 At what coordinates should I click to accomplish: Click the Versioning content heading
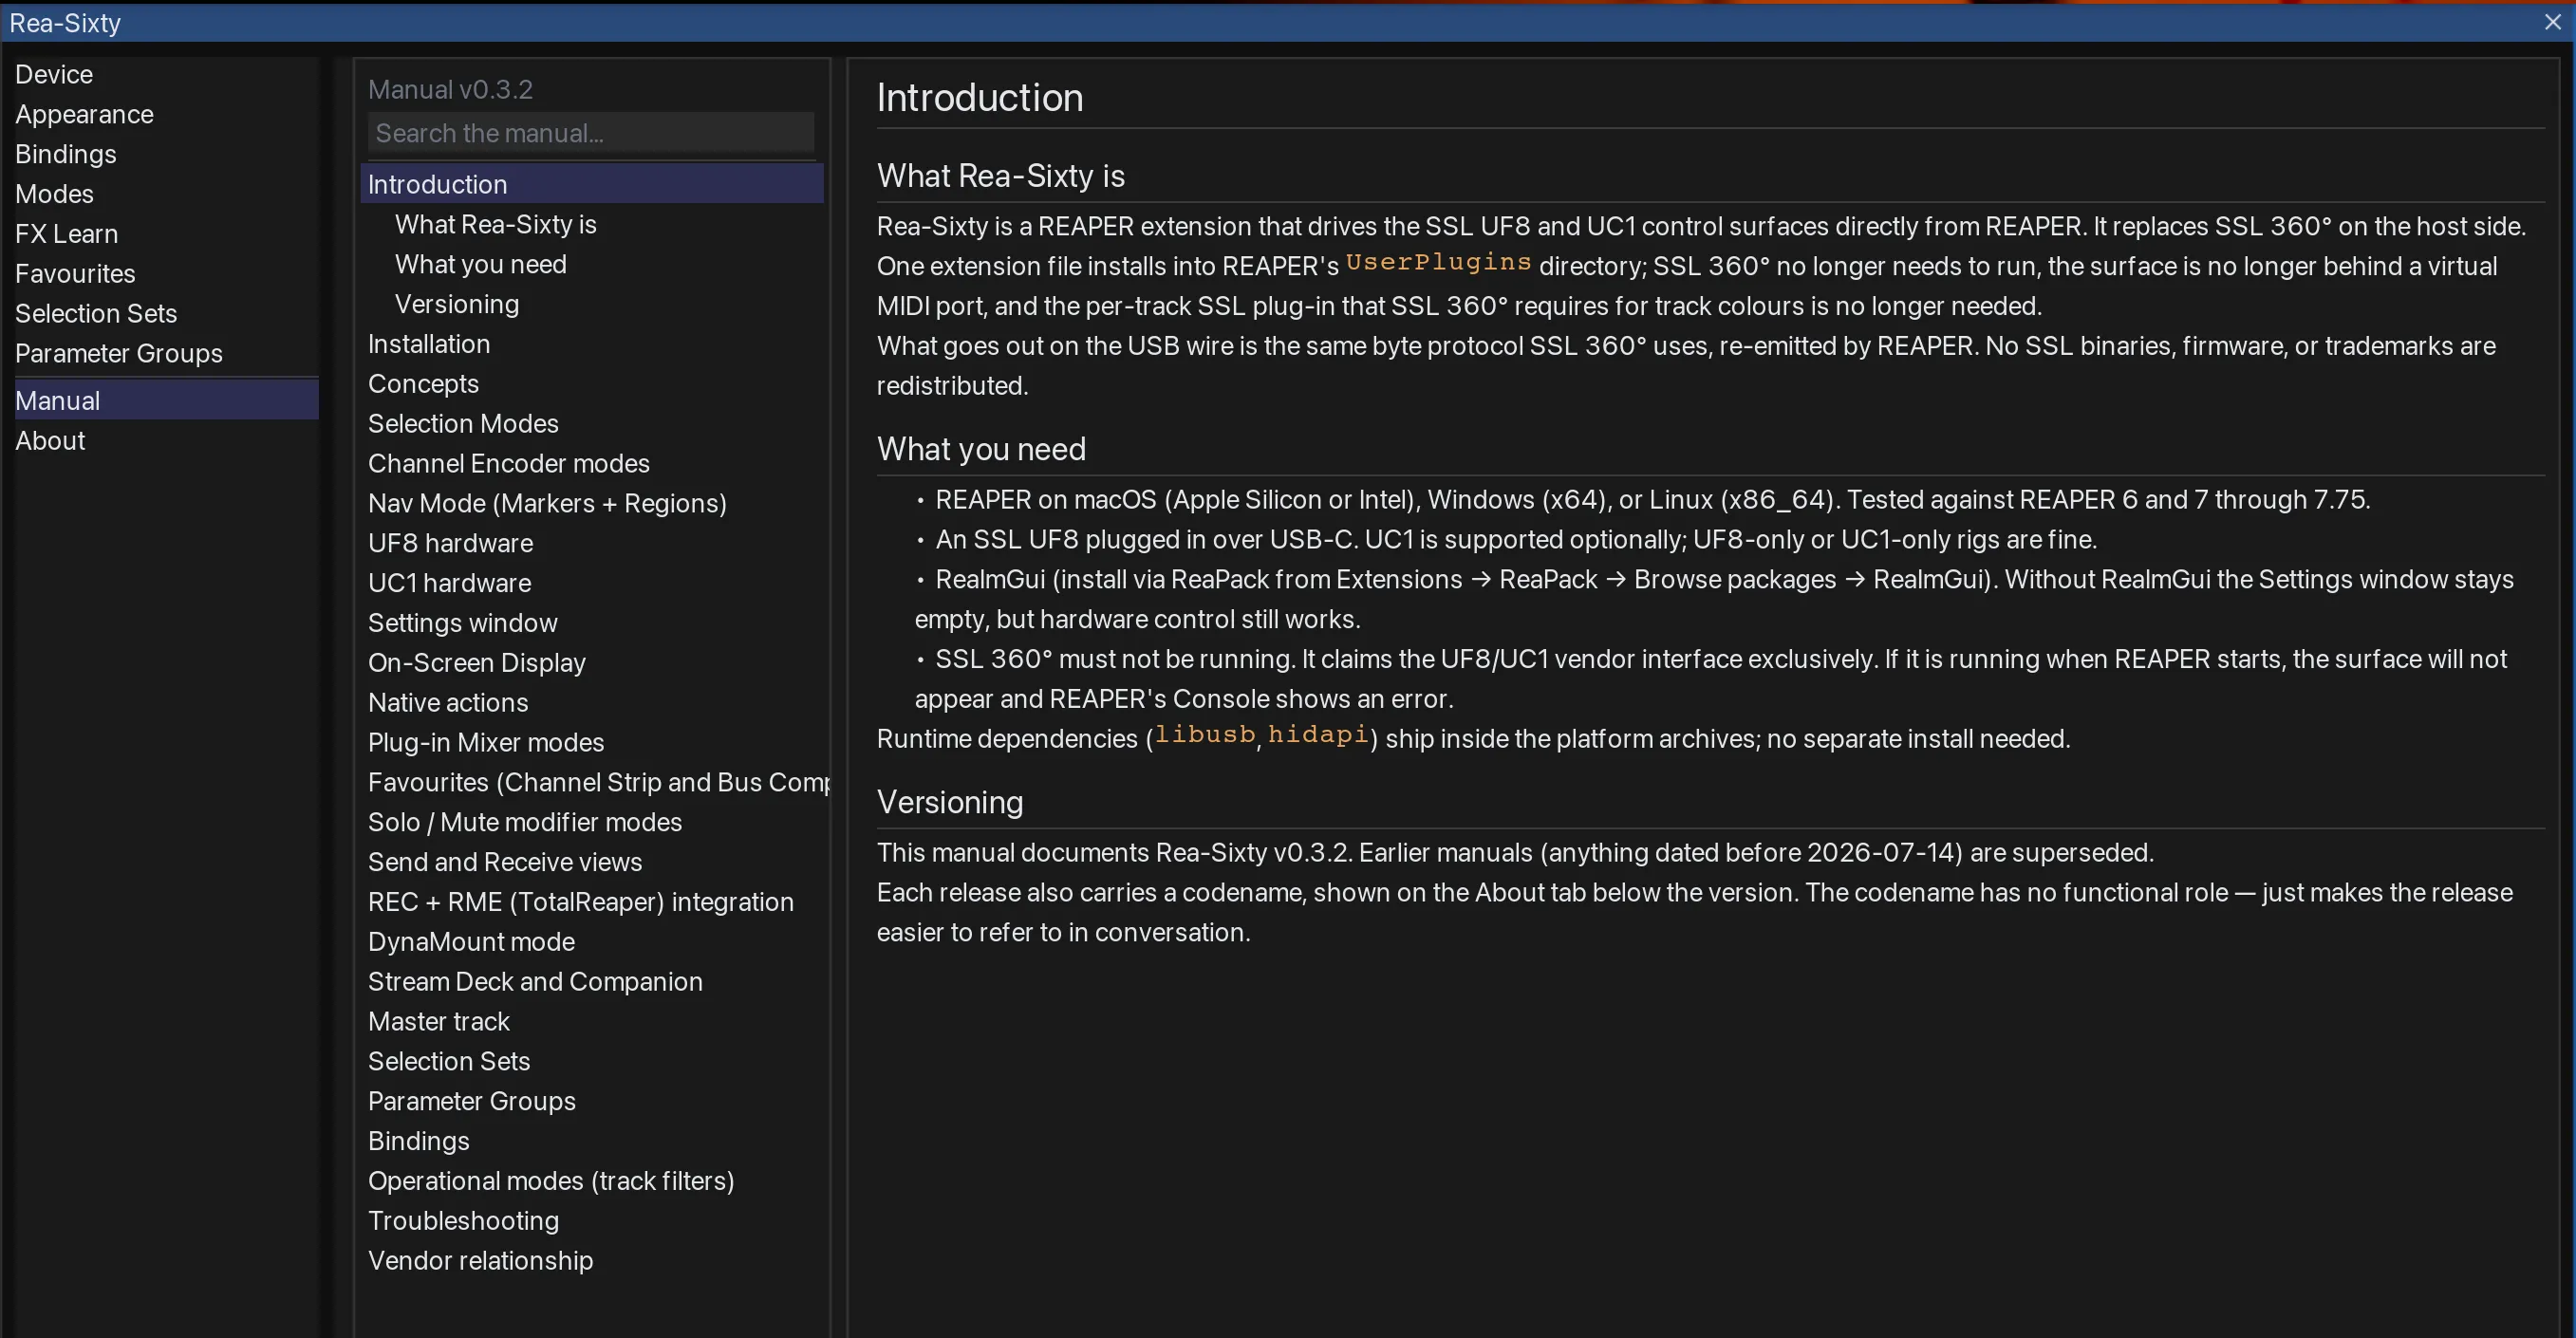coord(950,802)
